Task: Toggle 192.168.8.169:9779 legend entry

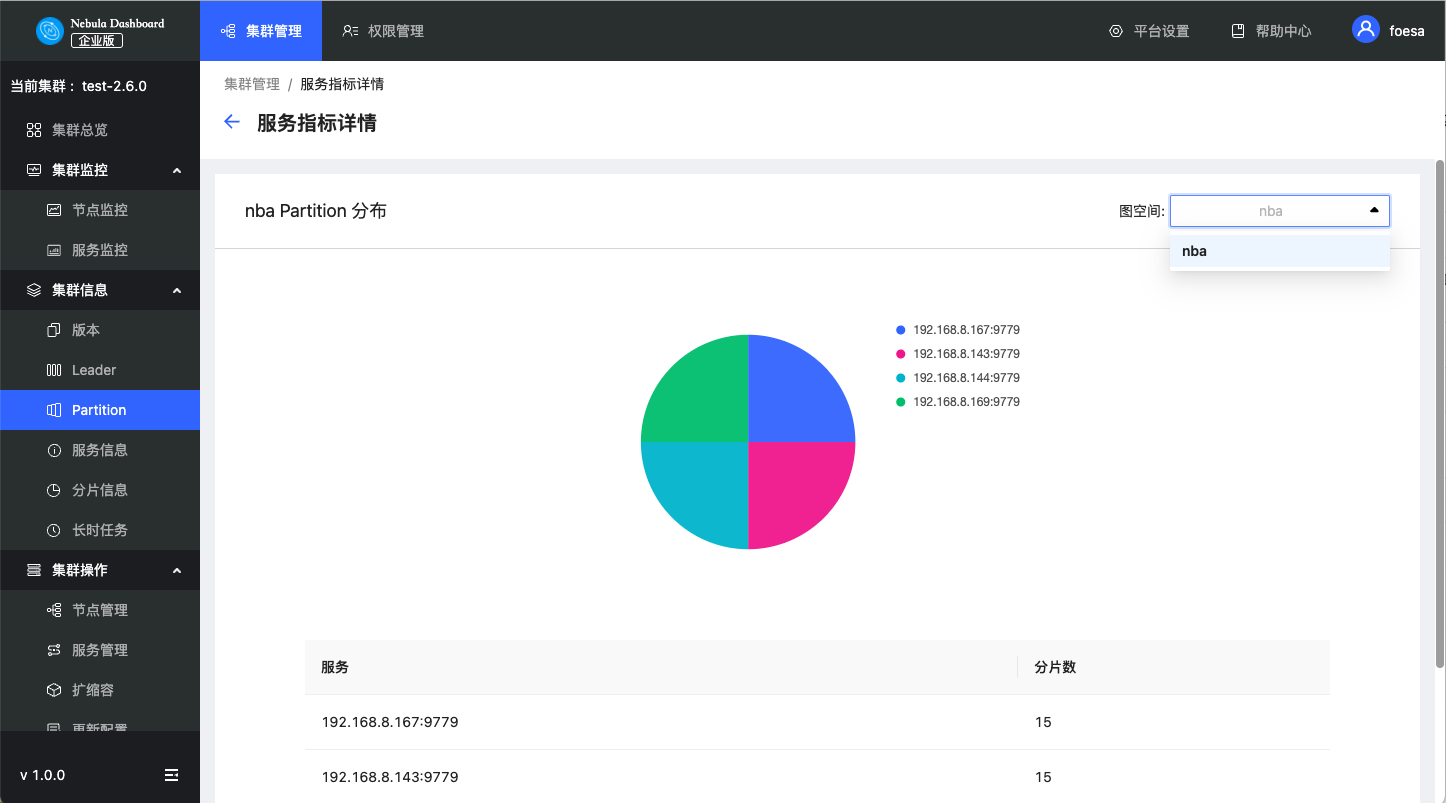Action: (x=958, y=402)
